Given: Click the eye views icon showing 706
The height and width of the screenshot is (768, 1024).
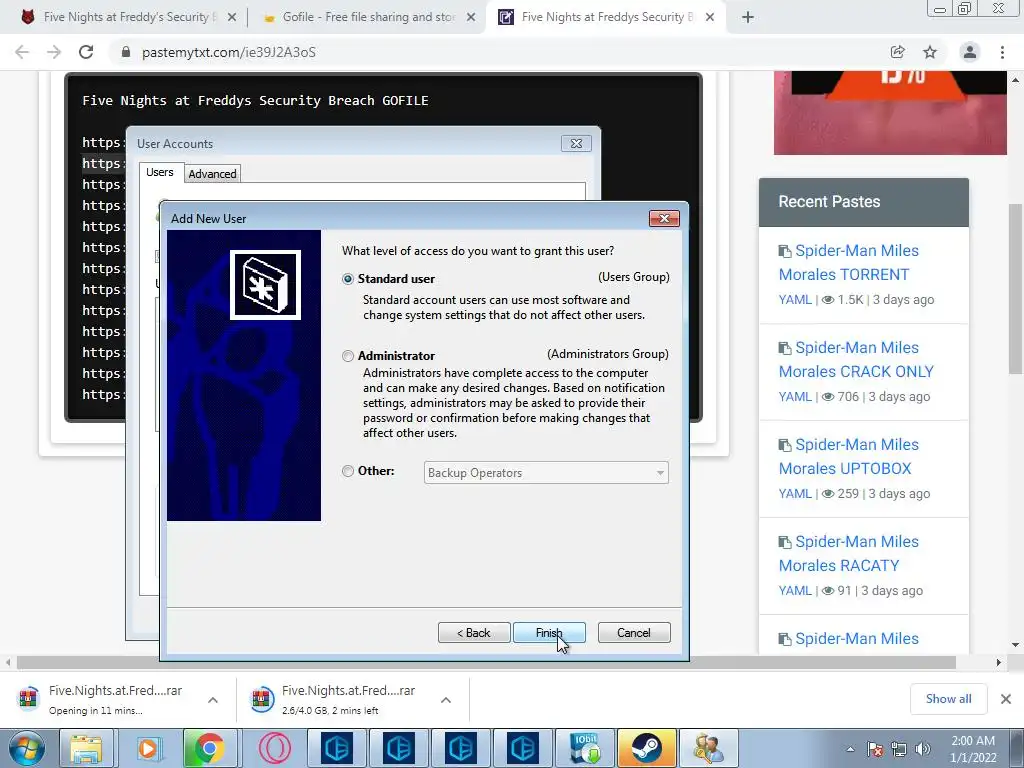Looking at the screenshot, I should [x=827, y=397].
